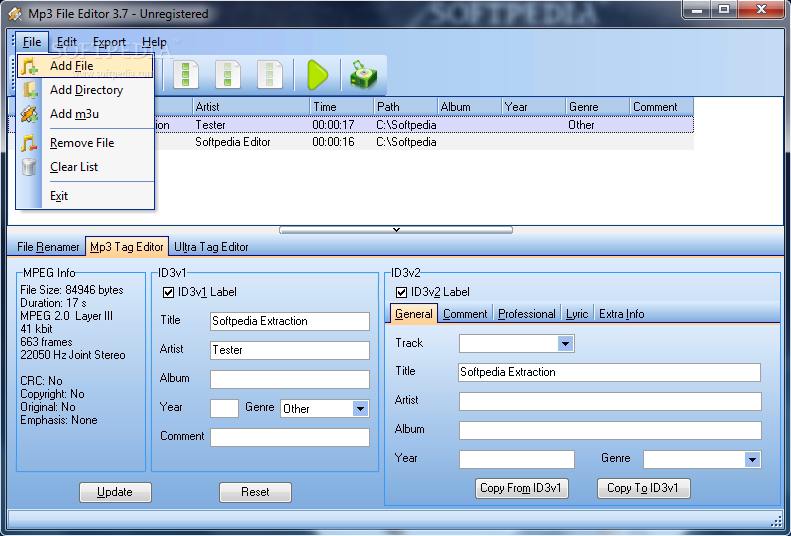This screenshot has width=791, height=536.
Task: Click the Album column header
Action: click(x=470, y=107)
